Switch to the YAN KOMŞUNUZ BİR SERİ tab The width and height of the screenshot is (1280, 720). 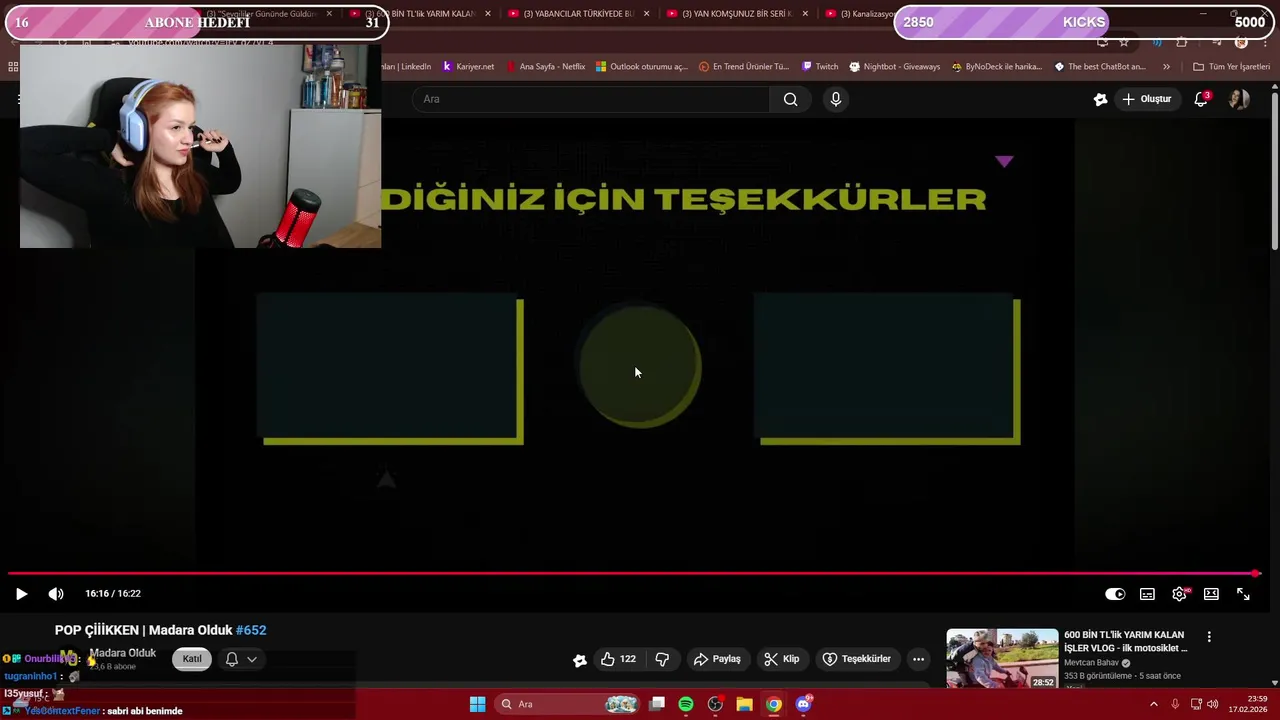(737, 14)
